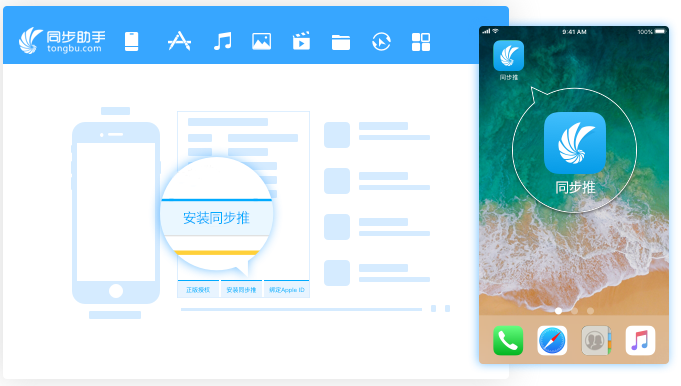
Task: Click the small 安装同步推 button below the panel
Action: [x=241, y=289]
